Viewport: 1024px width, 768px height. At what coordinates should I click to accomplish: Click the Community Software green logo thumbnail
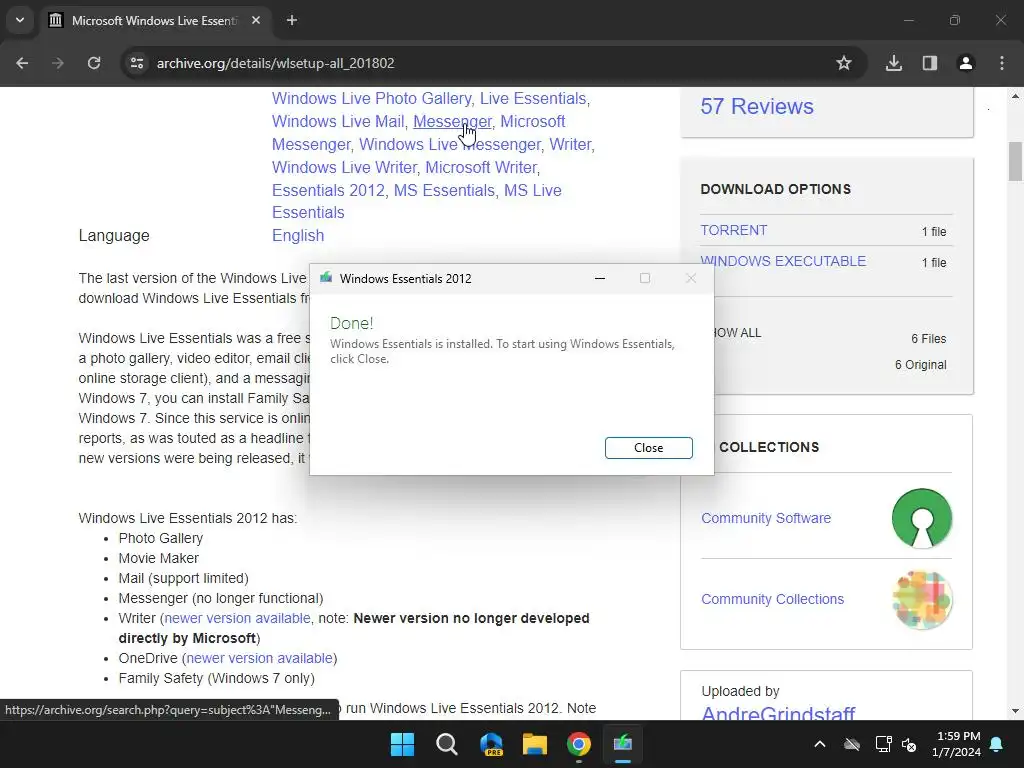[922, 519]
